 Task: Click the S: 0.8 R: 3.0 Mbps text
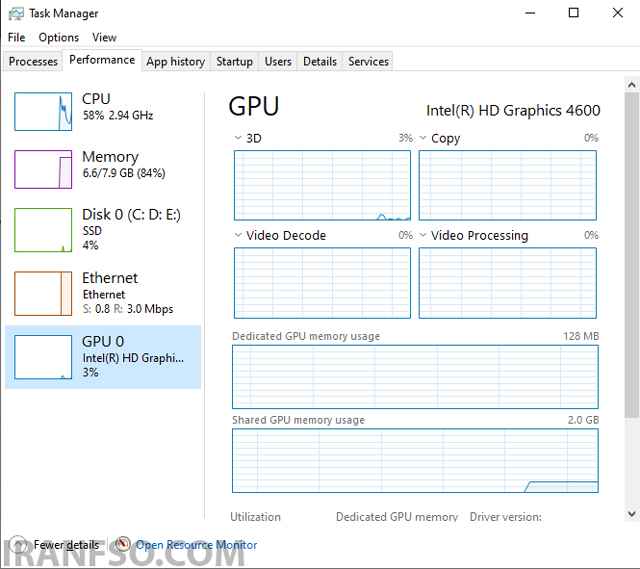128,309
